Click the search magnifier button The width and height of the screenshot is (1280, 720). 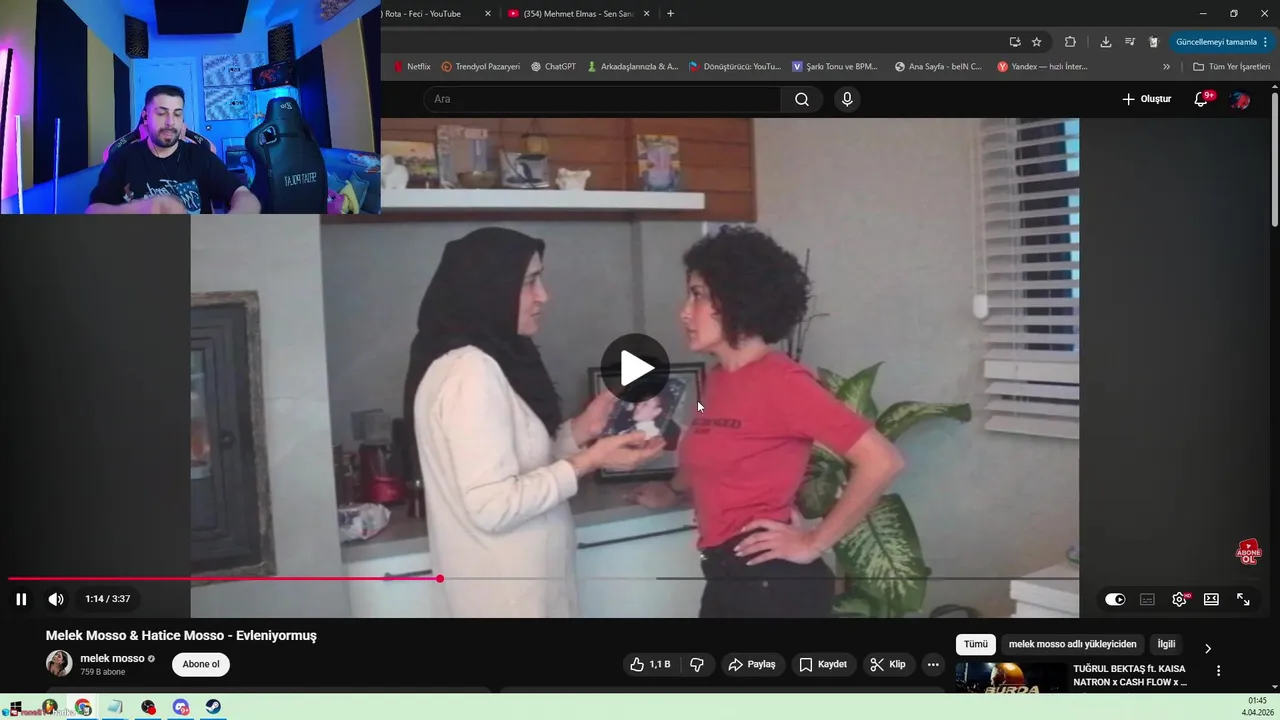802,99
